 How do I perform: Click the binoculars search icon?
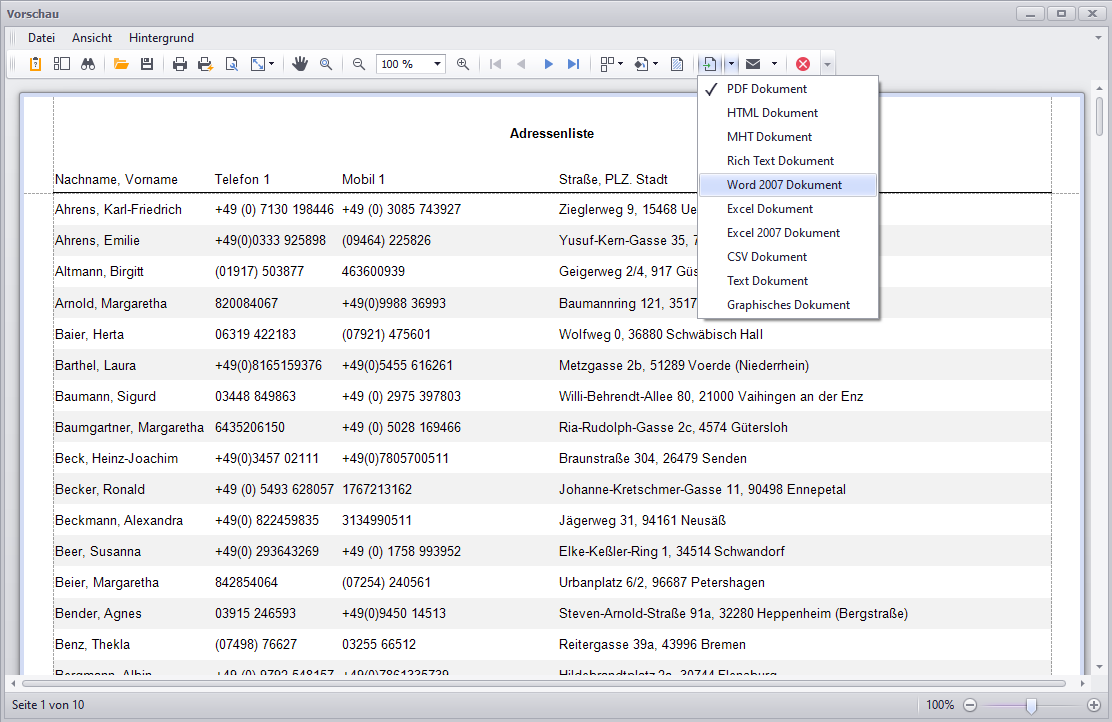(88, 64)
